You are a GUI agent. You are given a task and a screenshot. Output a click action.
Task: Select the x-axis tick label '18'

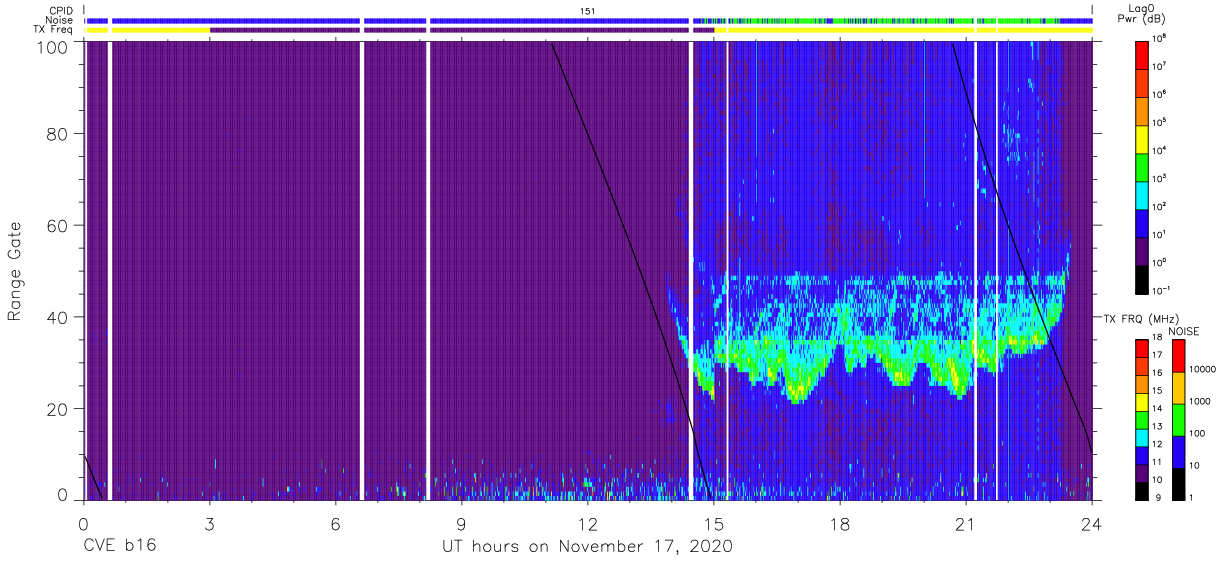point(840,522)
